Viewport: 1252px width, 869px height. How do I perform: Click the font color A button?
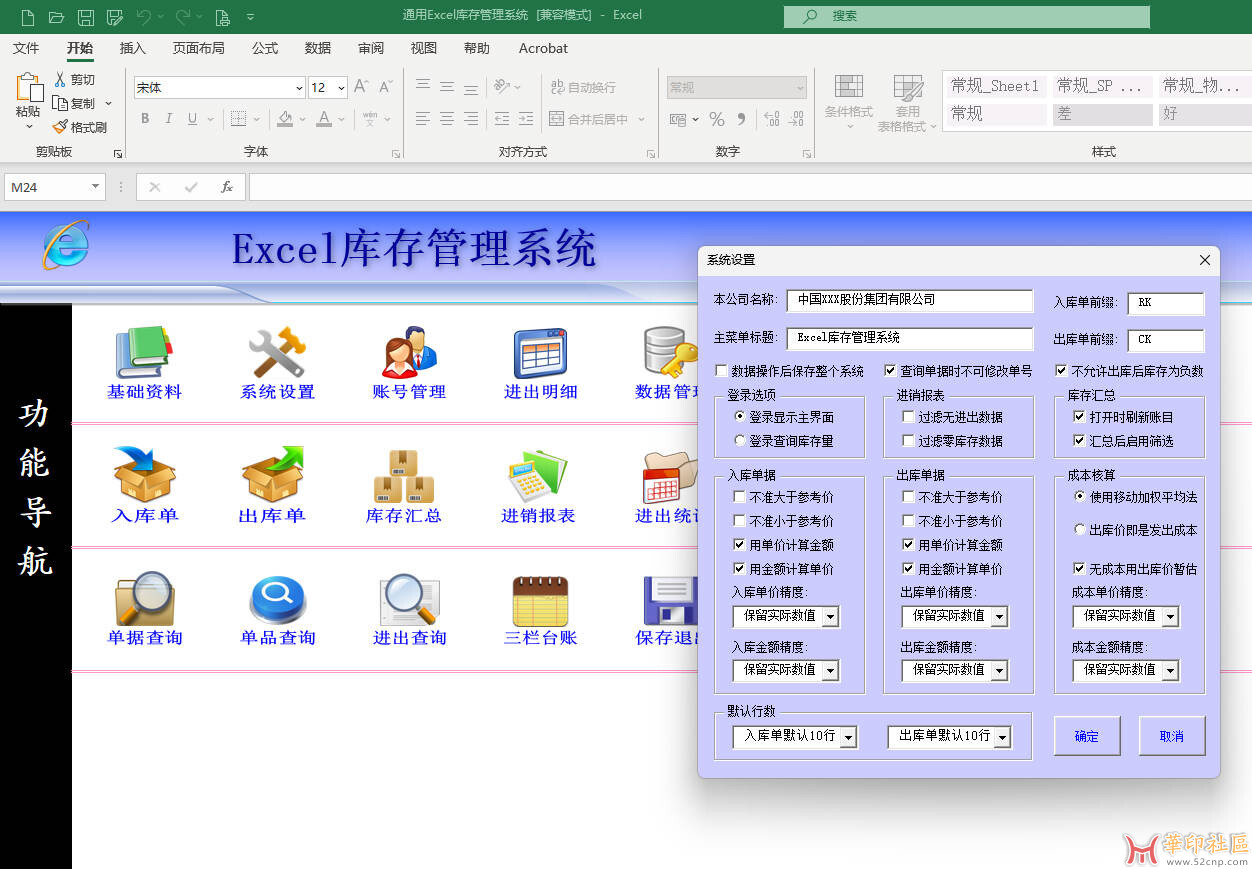coord(324,119)
